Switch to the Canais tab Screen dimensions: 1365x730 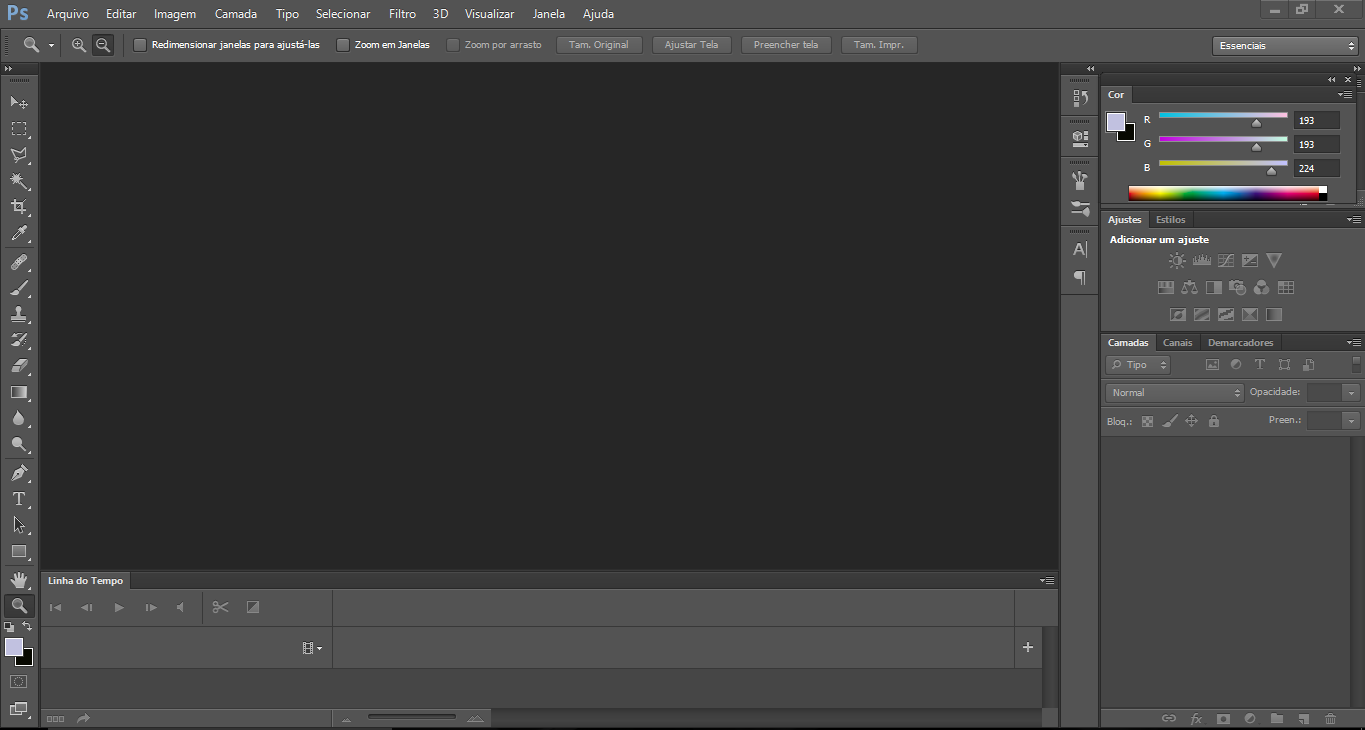[x=1177, y=342]
